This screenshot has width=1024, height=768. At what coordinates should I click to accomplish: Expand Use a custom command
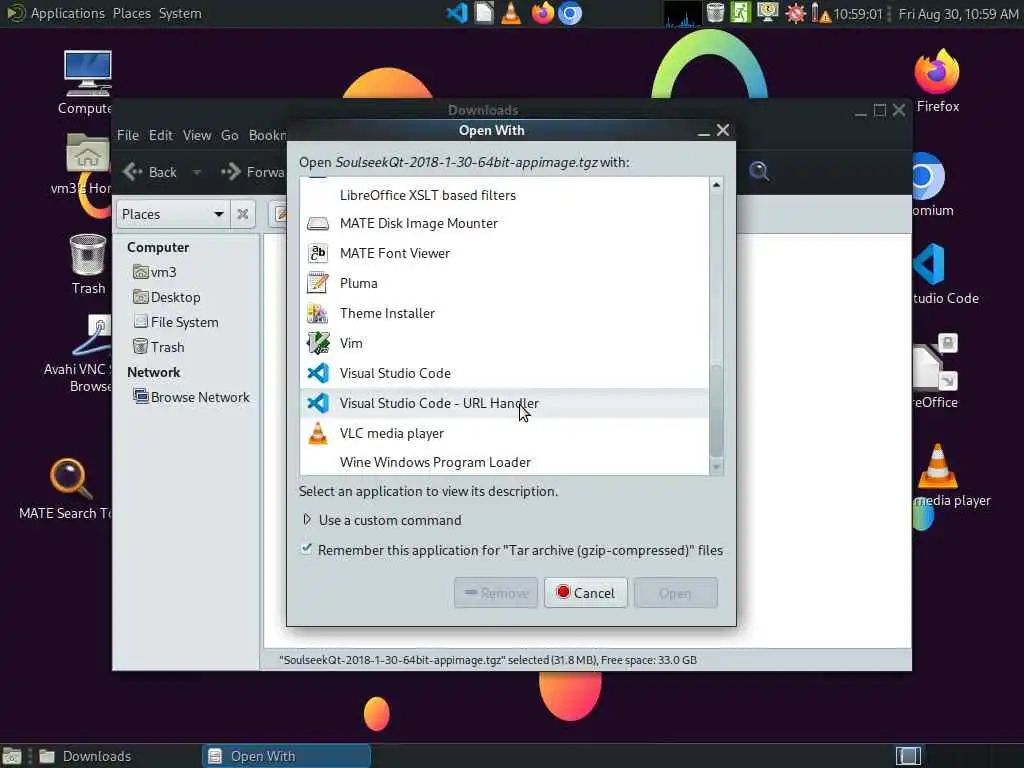pos(306,520)
